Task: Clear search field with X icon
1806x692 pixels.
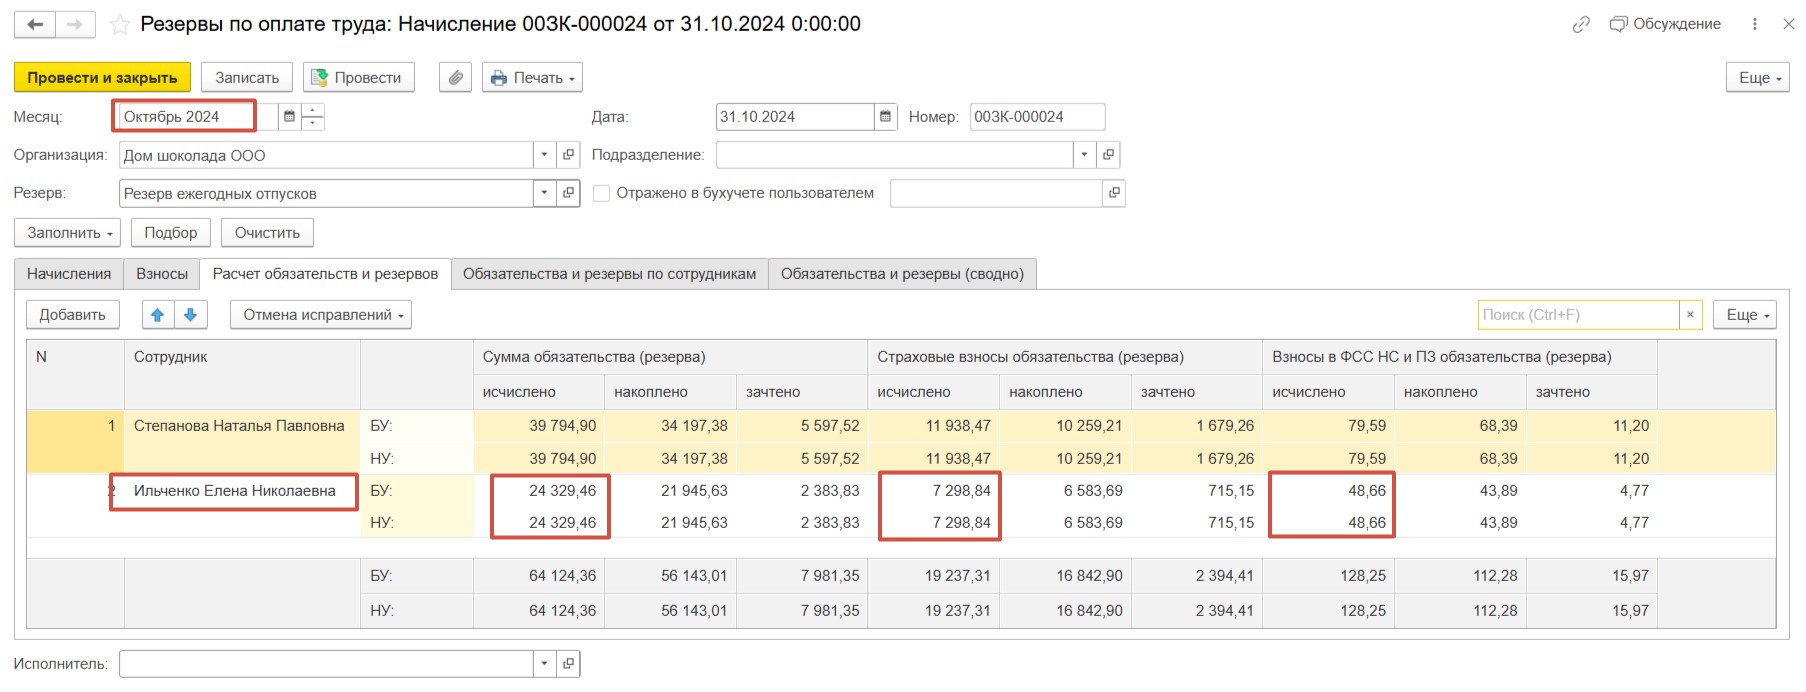Action: pos(1690,315)
